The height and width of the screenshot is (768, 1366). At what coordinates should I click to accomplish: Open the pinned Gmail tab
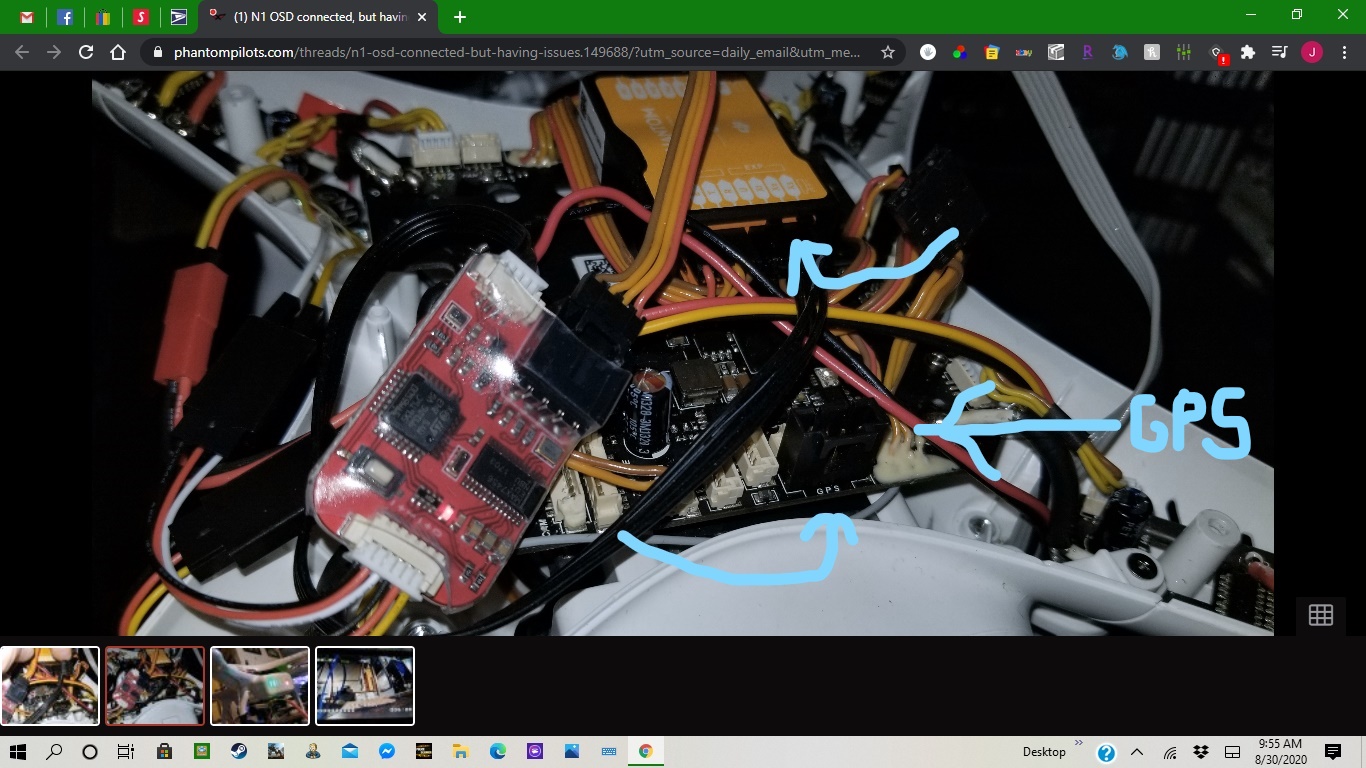[x=27, y=17]
